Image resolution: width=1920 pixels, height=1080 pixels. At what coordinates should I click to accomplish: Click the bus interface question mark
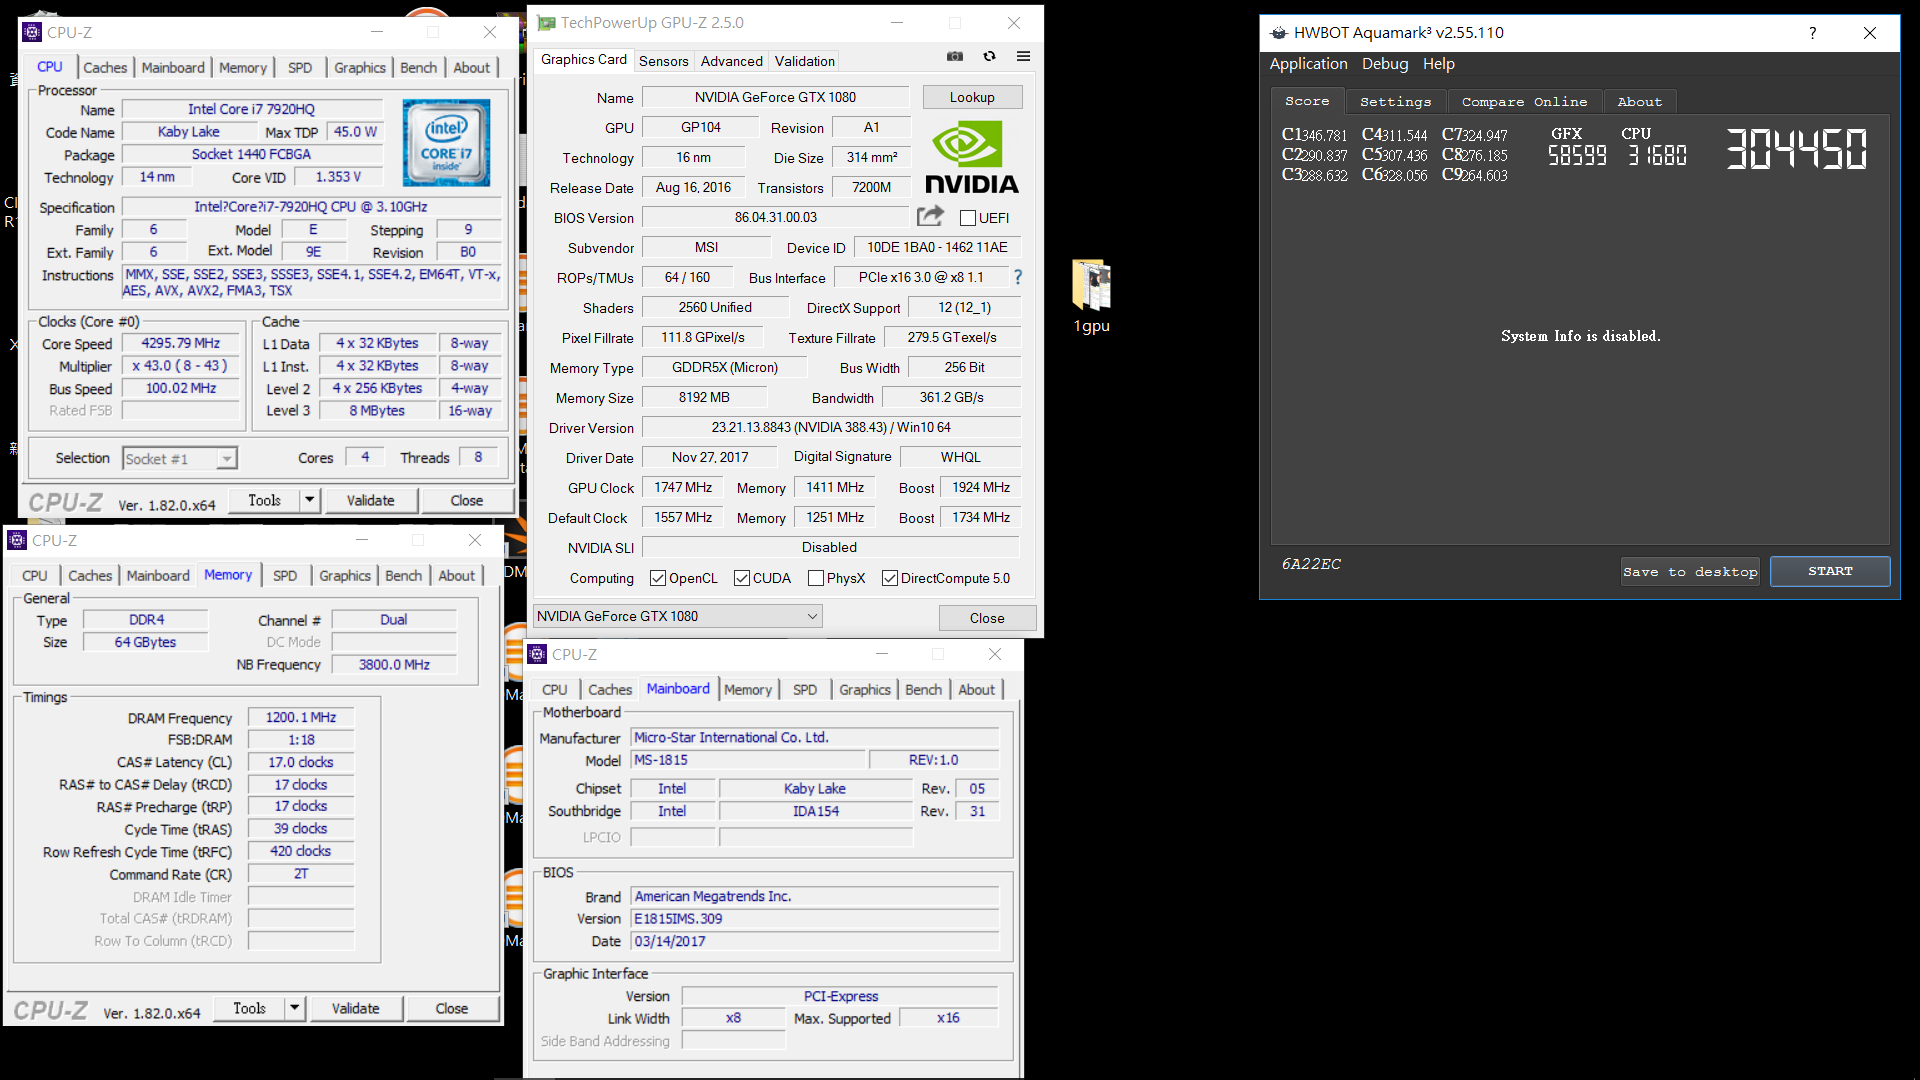pos(1018,277)
